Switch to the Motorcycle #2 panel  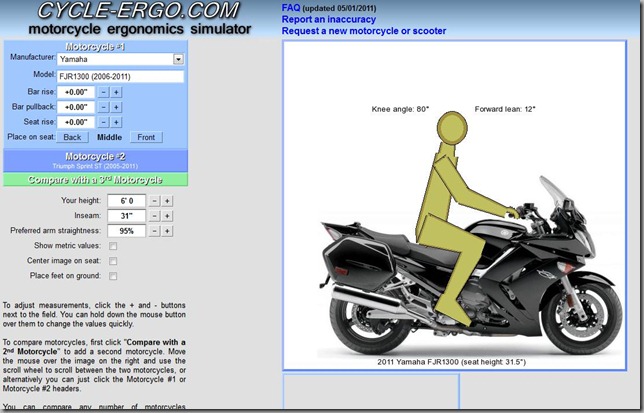pos(95,161)
